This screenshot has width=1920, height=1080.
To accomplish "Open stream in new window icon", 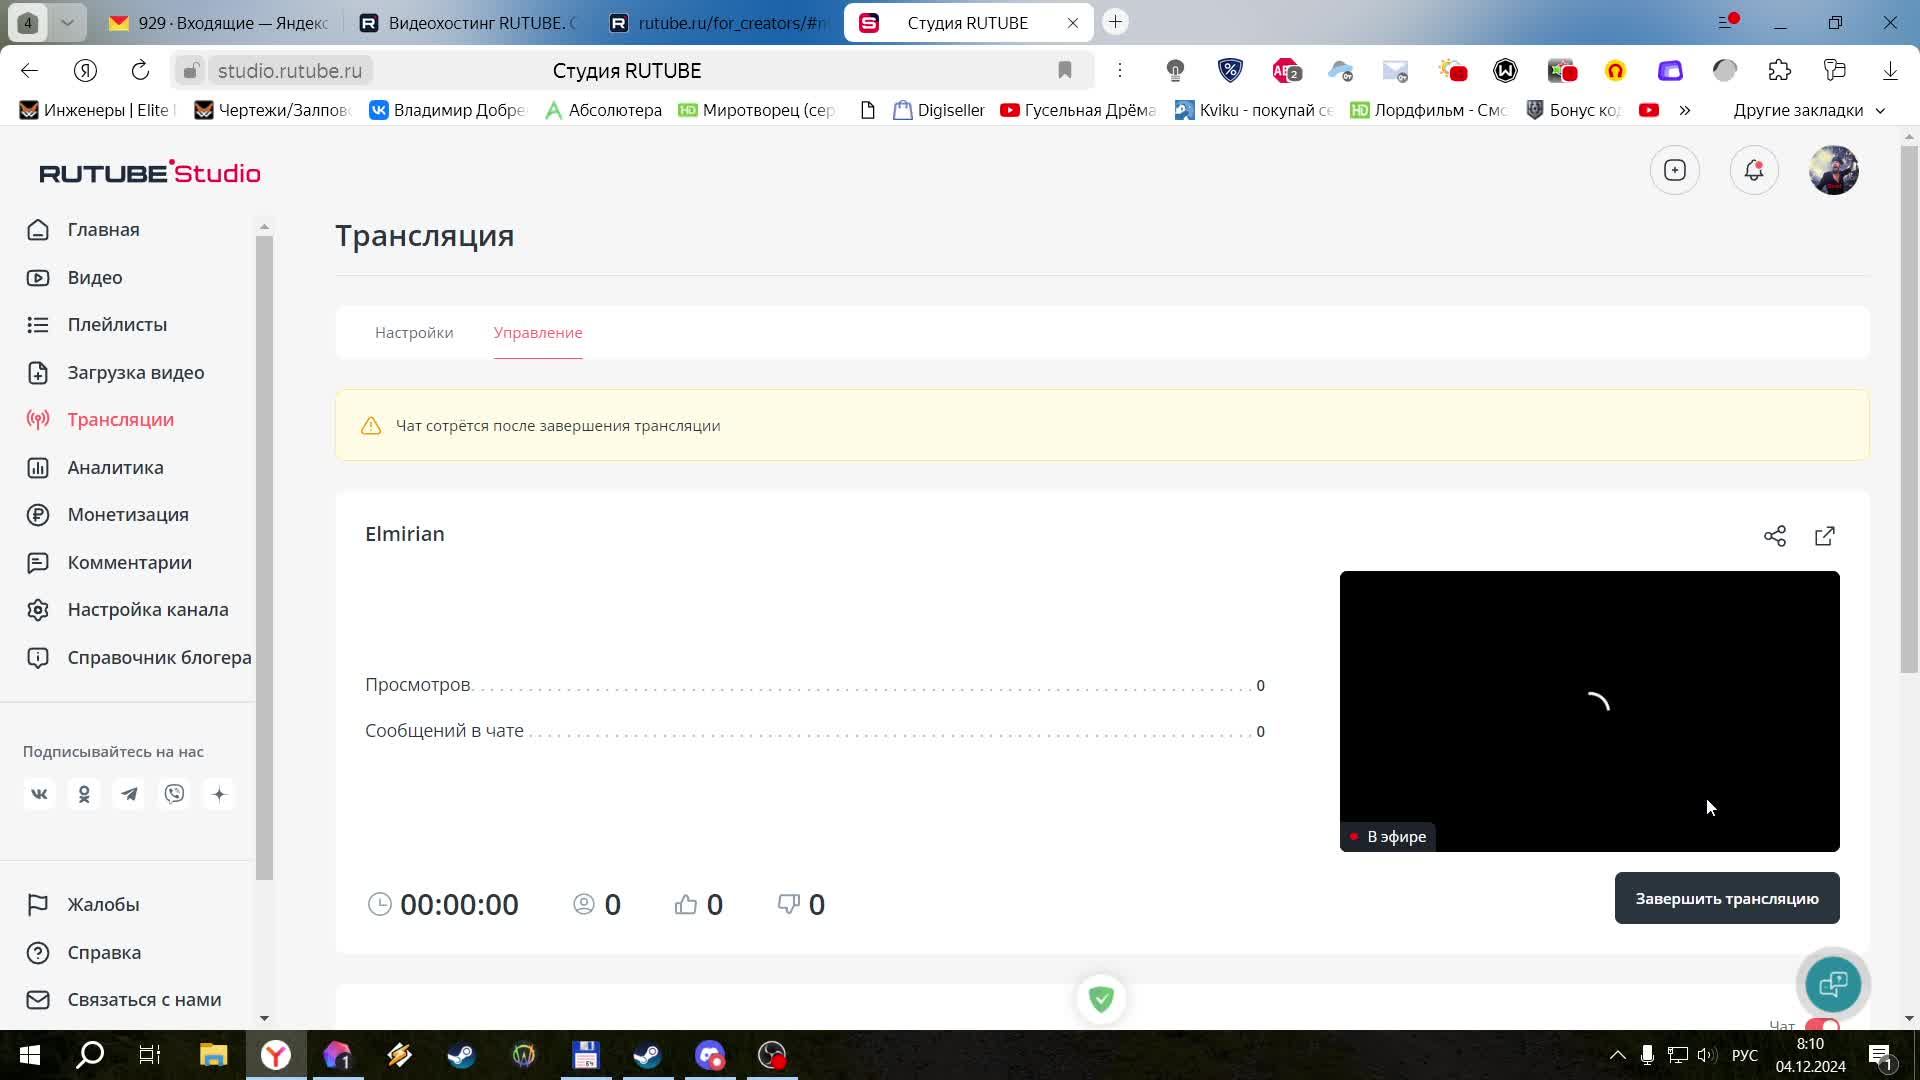I will pos(1825,536).
